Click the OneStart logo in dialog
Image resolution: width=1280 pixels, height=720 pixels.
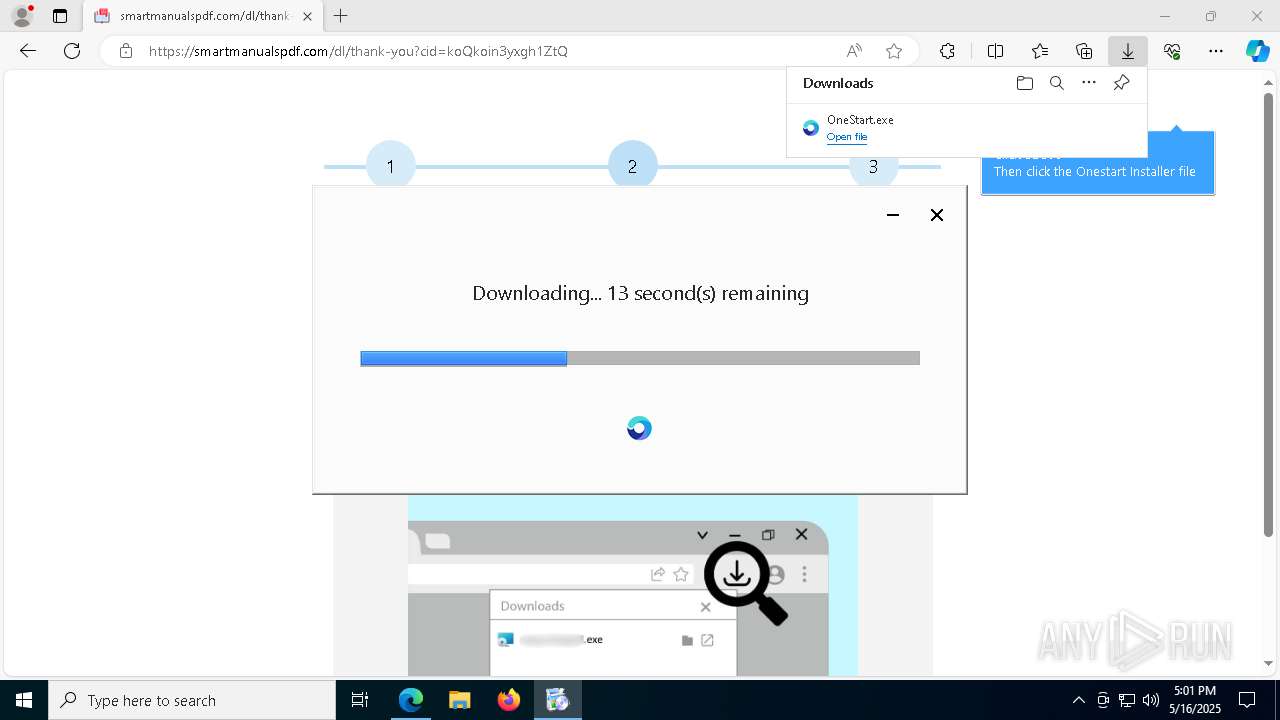[639, 429]
